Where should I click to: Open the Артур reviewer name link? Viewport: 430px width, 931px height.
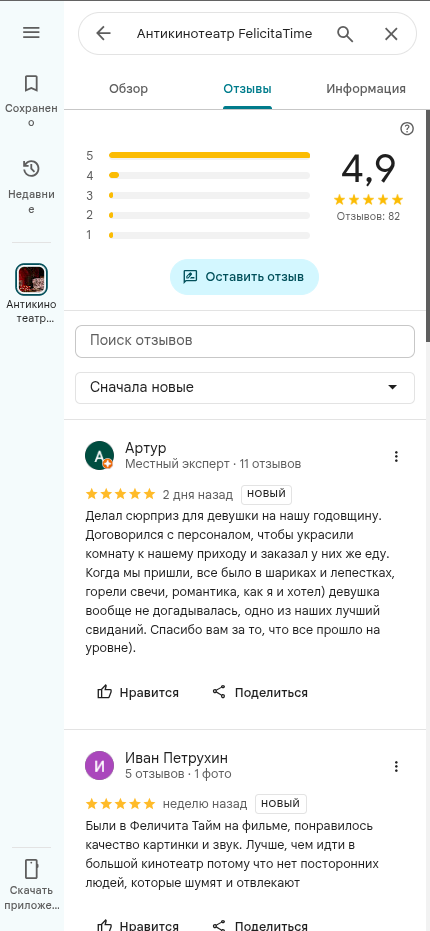[146, 448]
